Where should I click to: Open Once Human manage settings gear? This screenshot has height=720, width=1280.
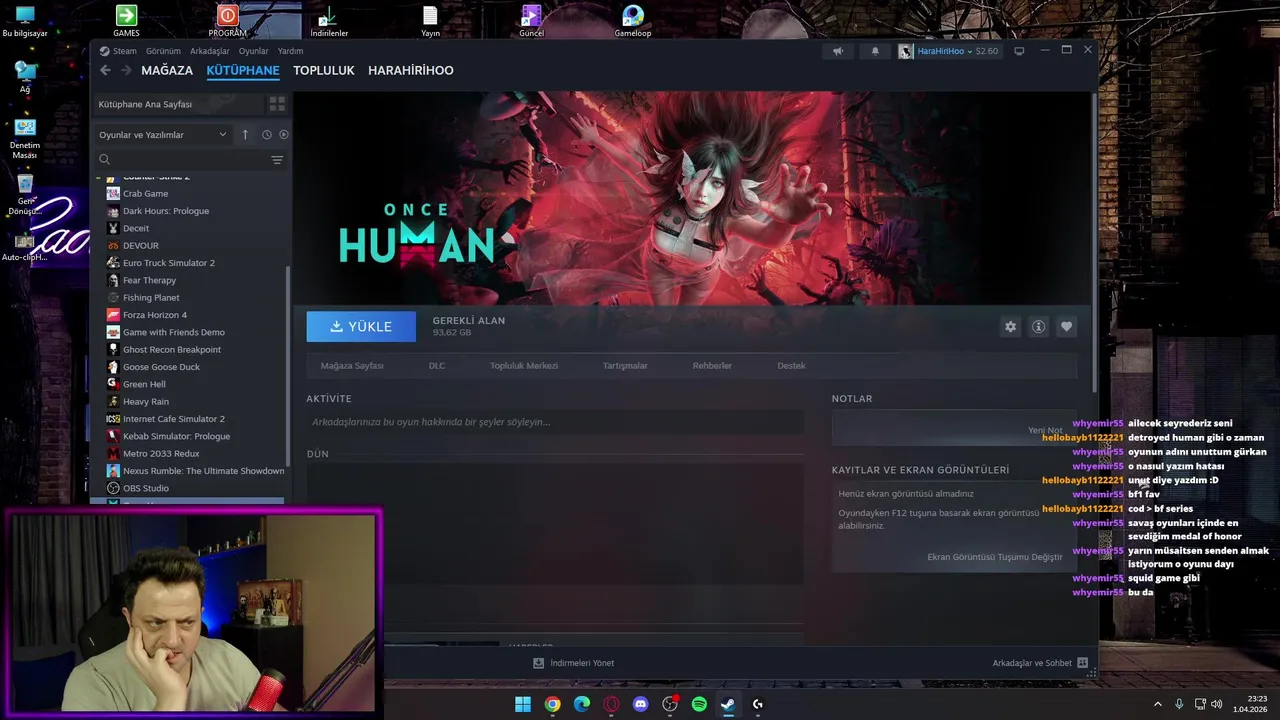tap(1010, 327)
